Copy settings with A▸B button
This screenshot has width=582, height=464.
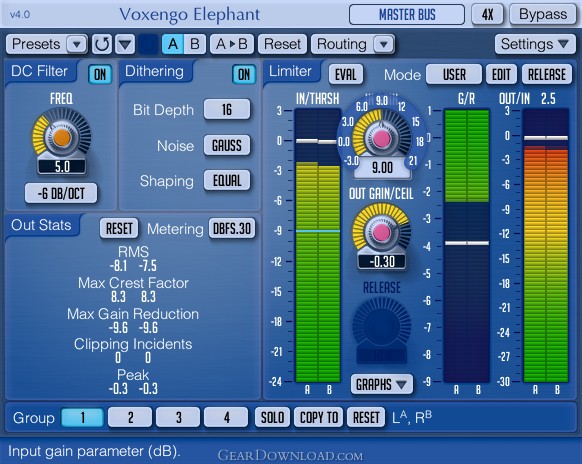click(x=232, y=44)
